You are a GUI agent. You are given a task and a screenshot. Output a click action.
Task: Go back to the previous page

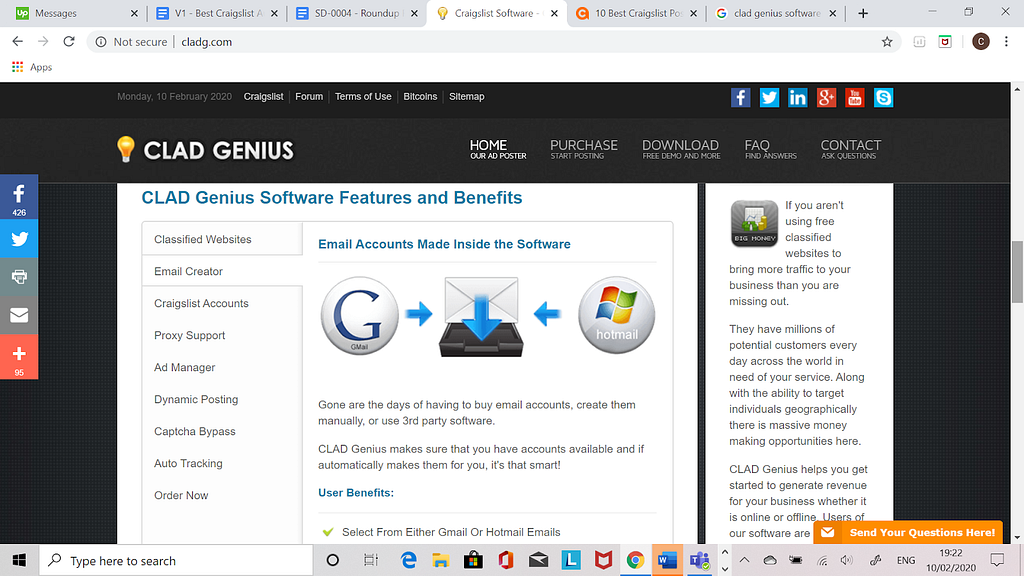click(18, 42)
